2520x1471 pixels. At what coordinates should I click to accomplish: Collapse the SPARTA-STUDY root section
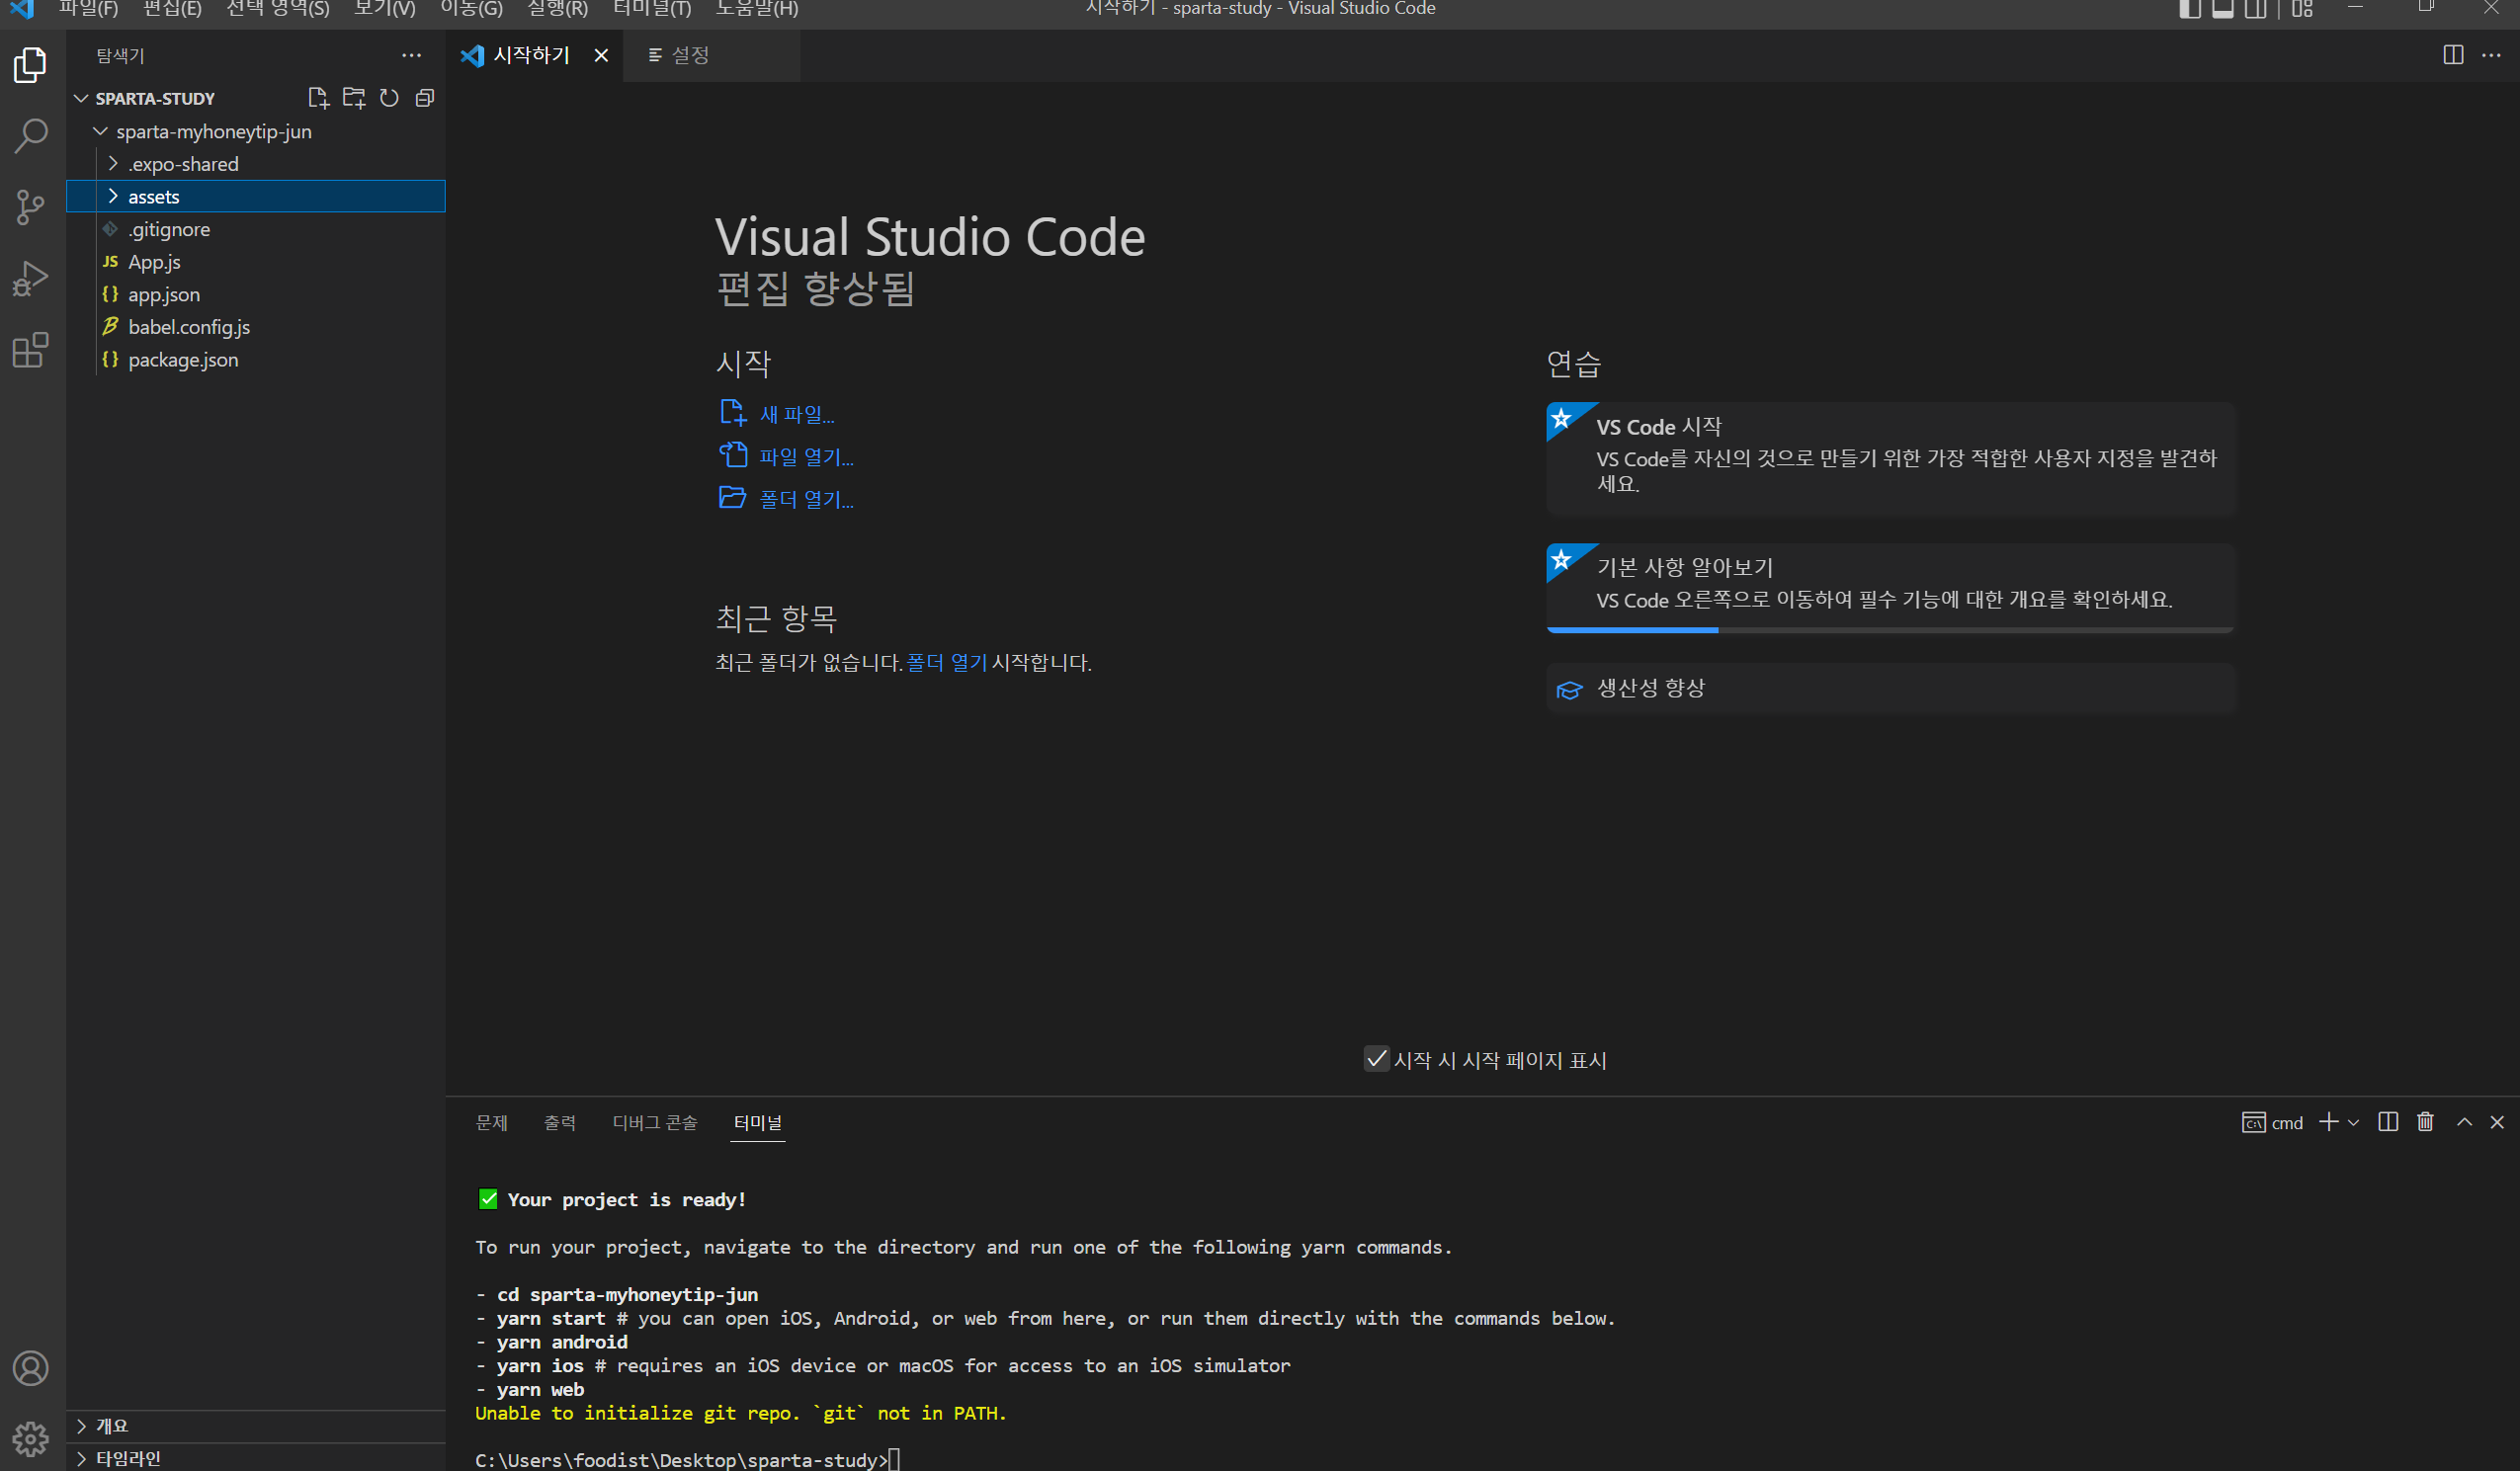point(81,98)
